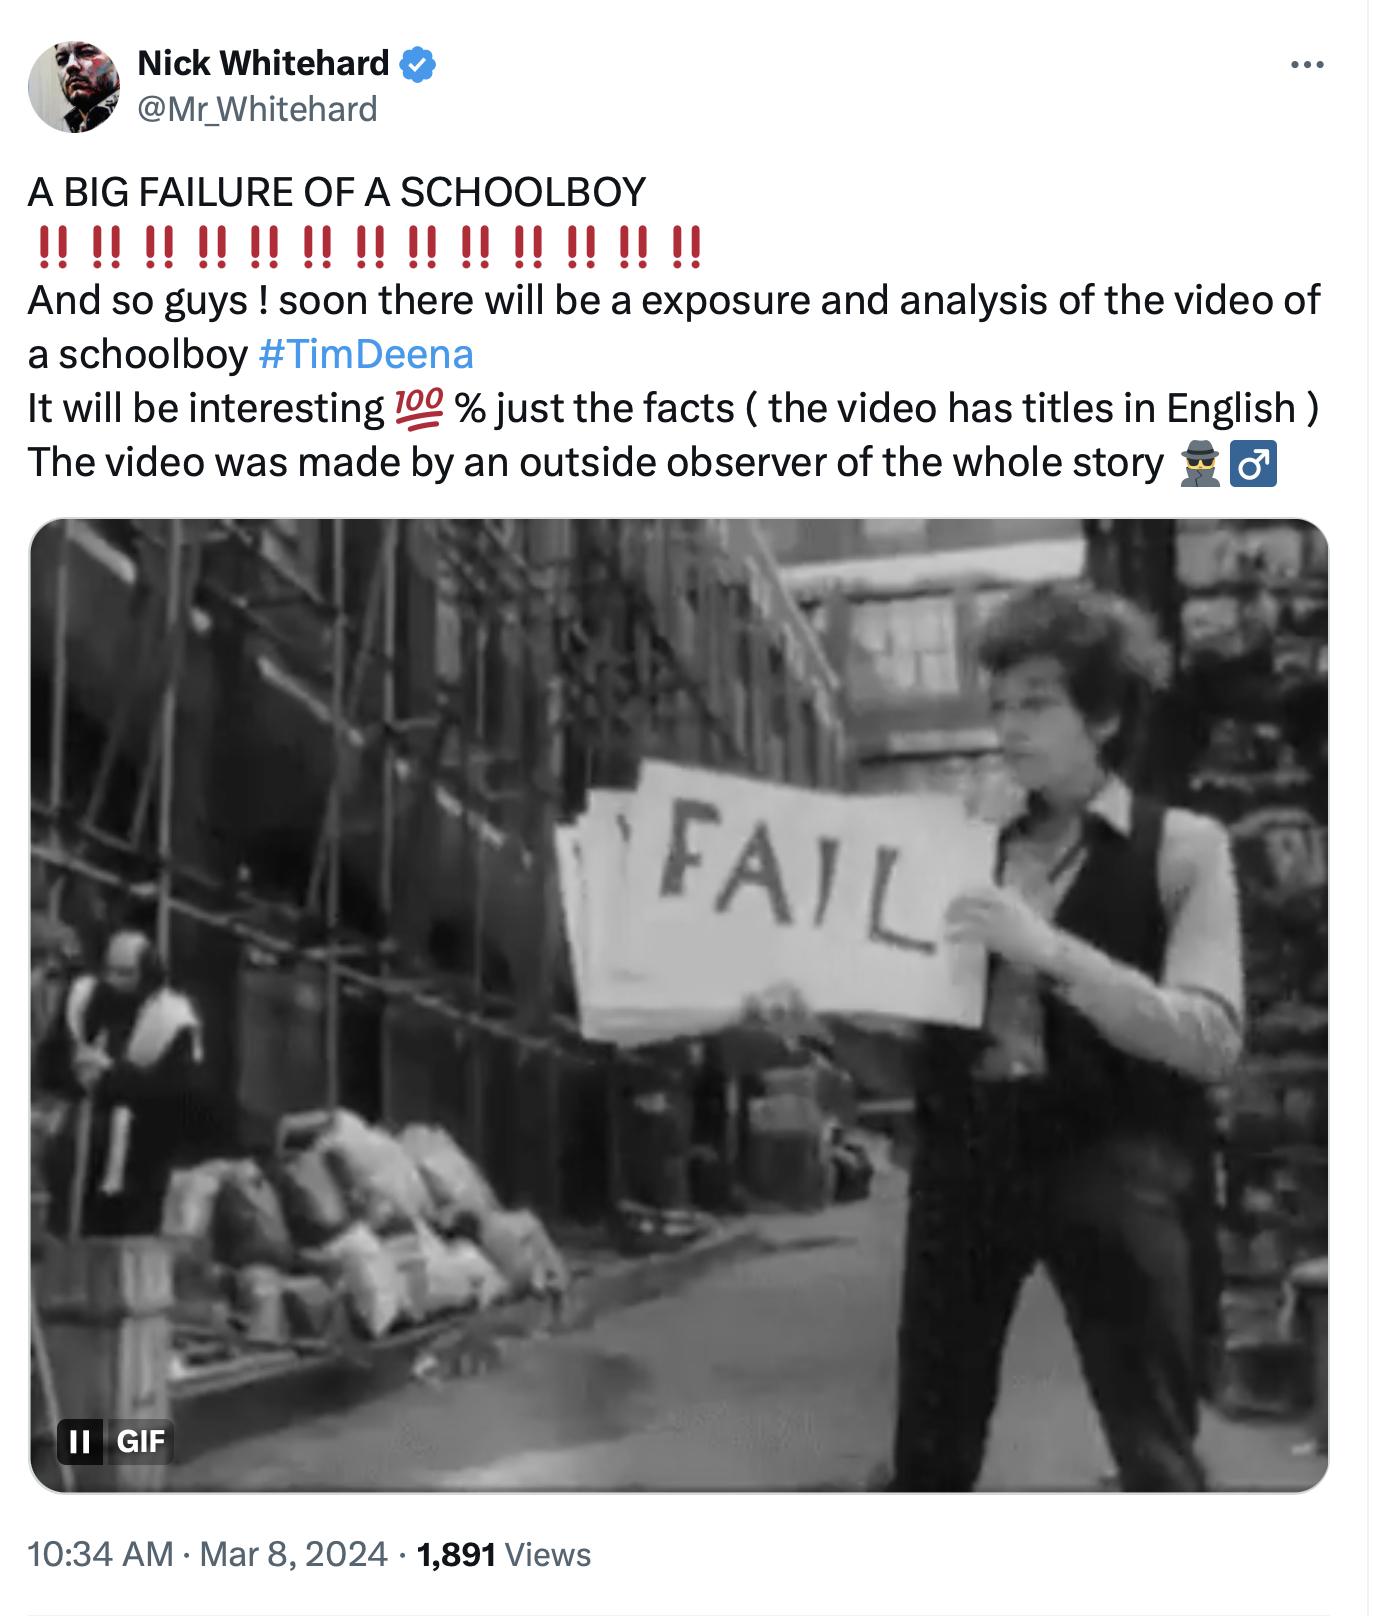Open the #TimDeena hashtag
The width and height of the screenshot is (1374, 1616).
(x=366, y=354)
